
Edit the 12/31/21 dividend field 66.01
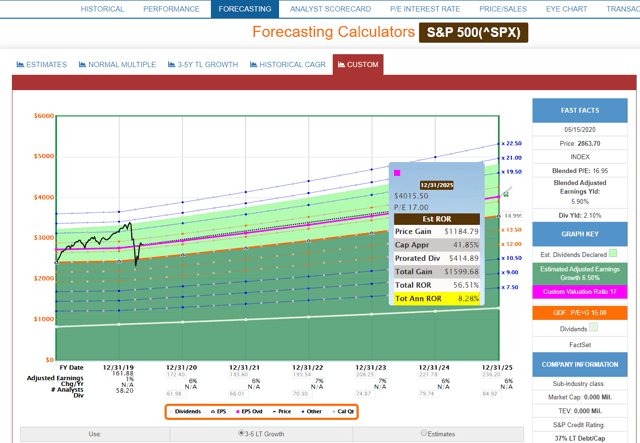239,394
